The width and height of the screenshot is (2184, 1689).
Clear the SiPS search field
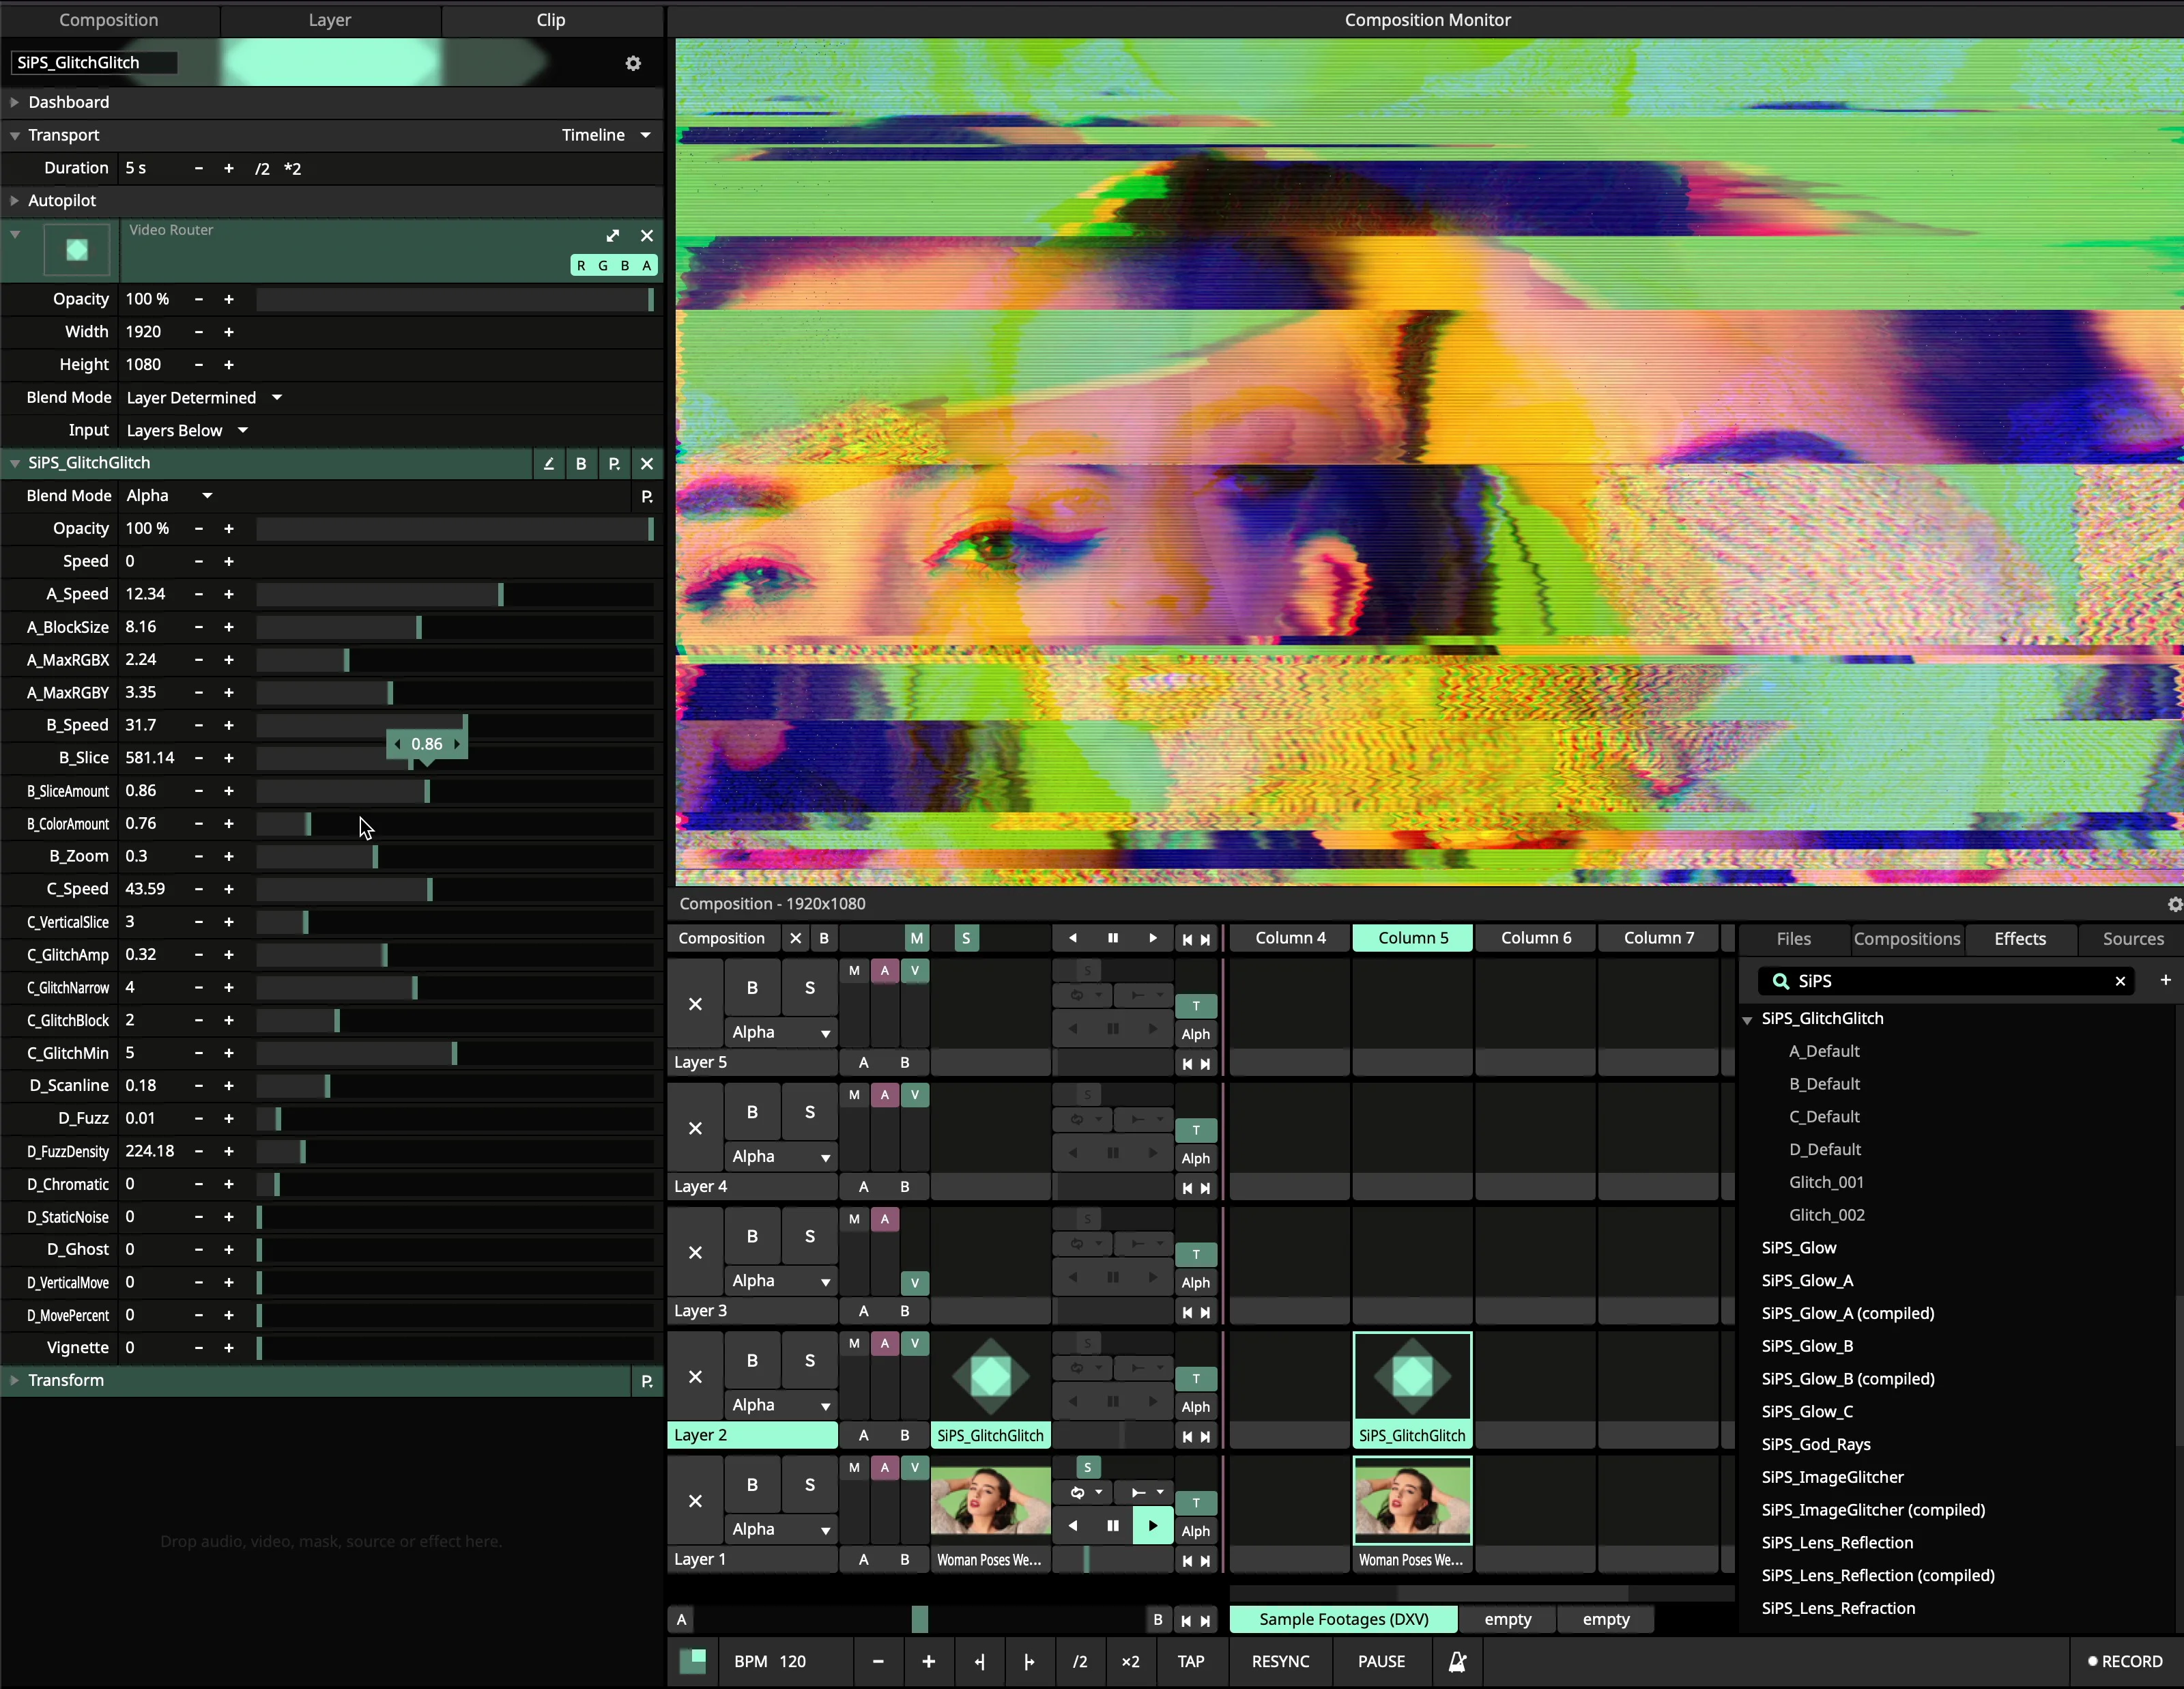(2120, 981)
